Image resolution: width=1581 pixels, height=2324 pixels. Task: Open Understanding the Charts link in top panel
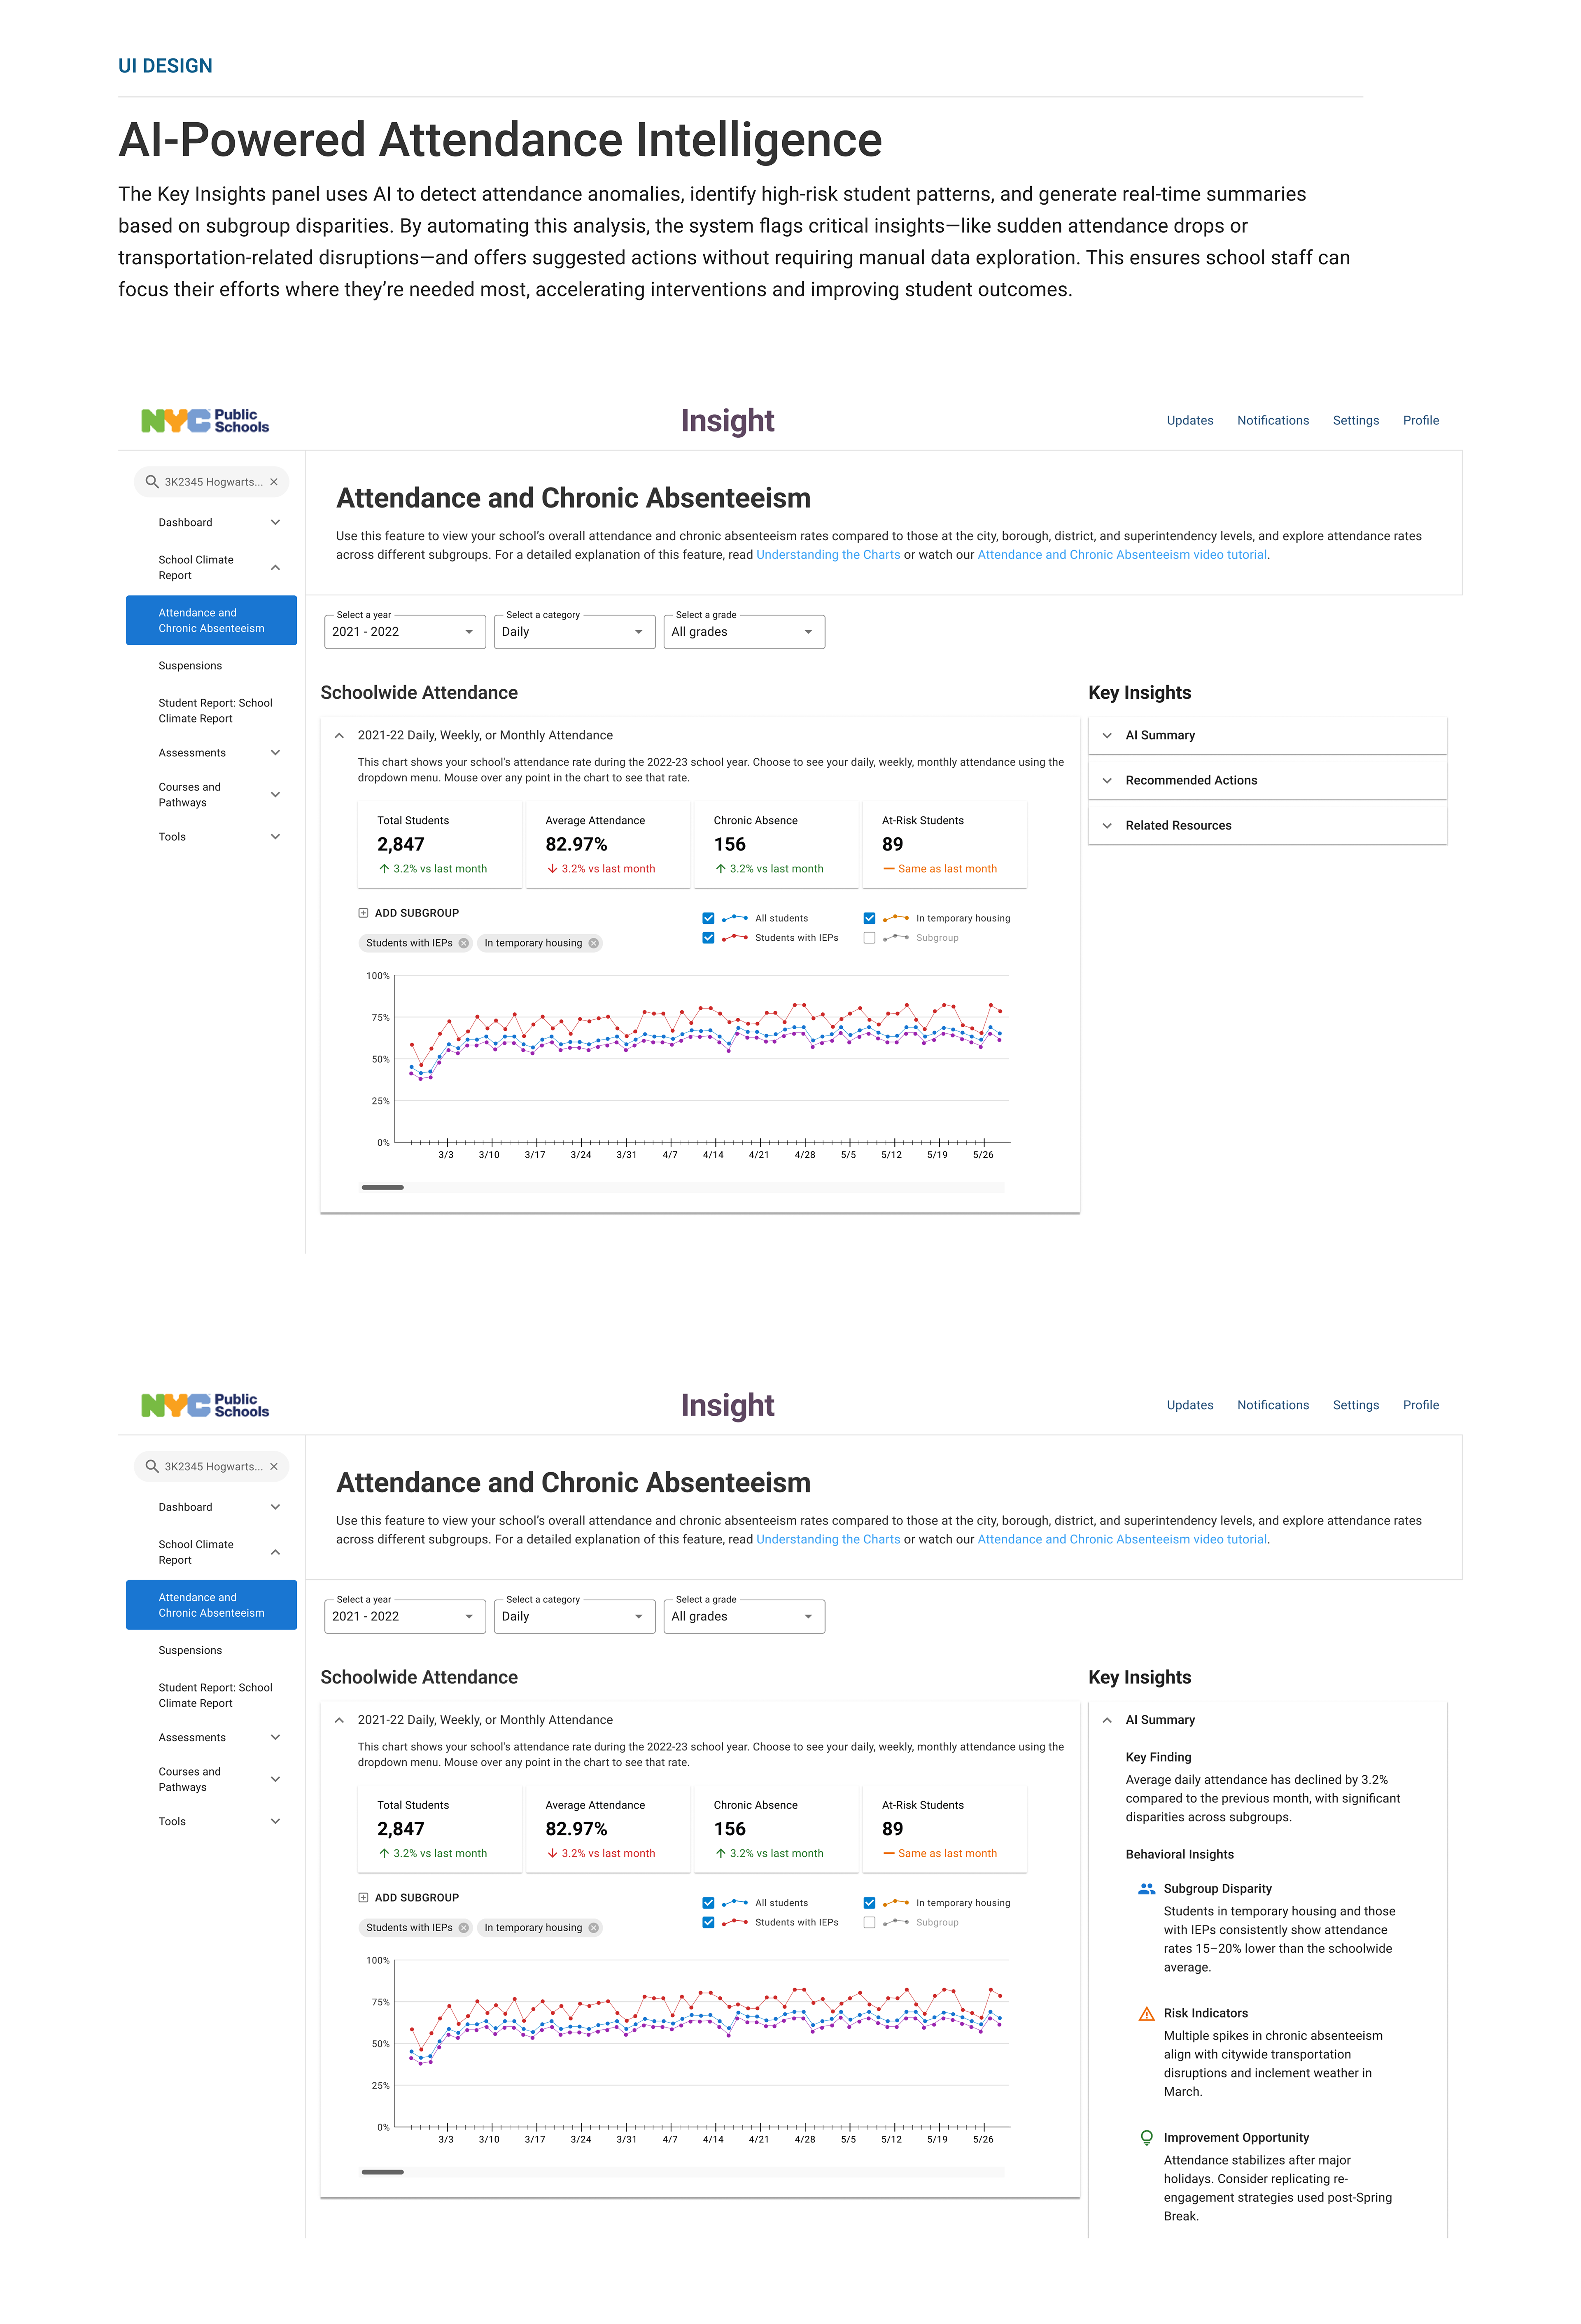tap(827, 555)
